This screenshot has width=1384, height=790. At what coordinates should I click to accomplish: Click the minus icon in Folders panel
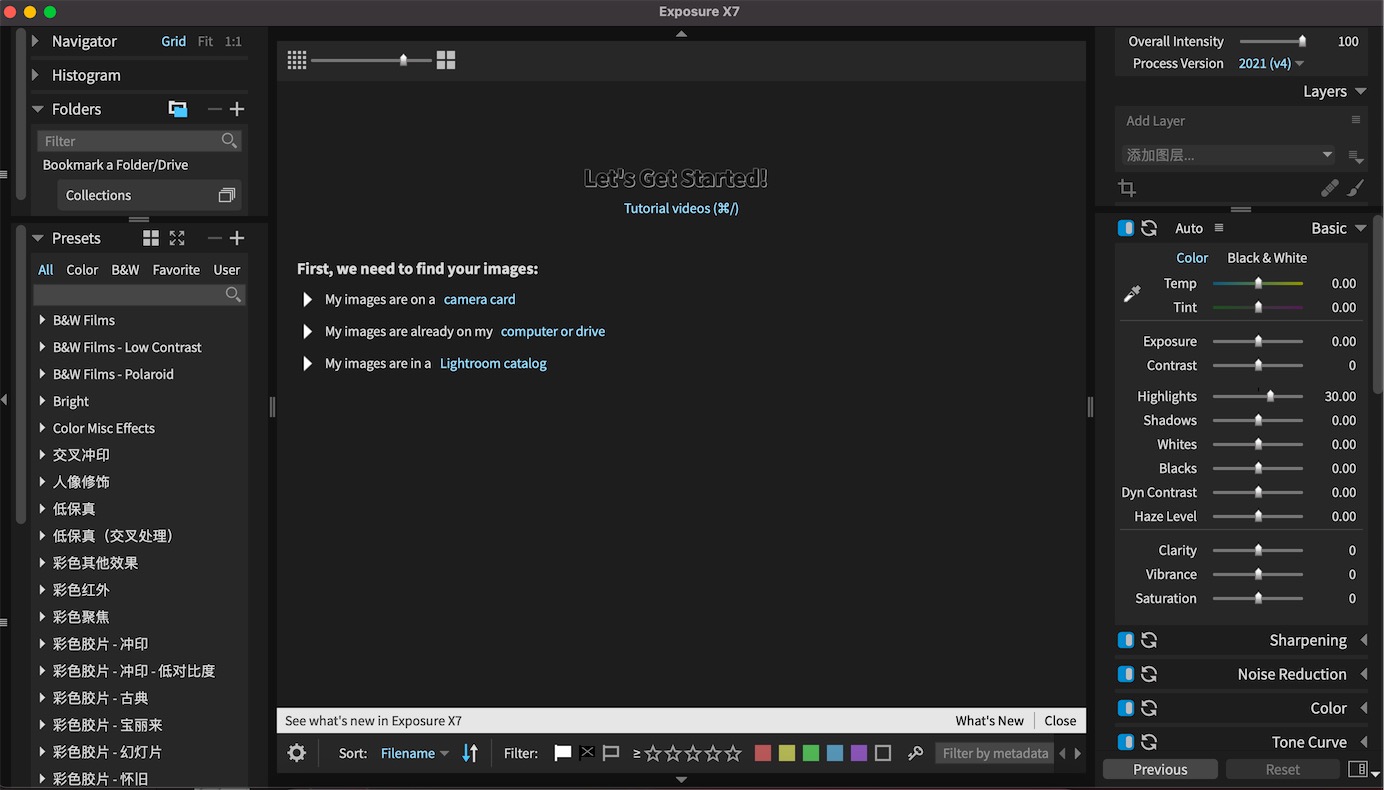click(214, 109)
